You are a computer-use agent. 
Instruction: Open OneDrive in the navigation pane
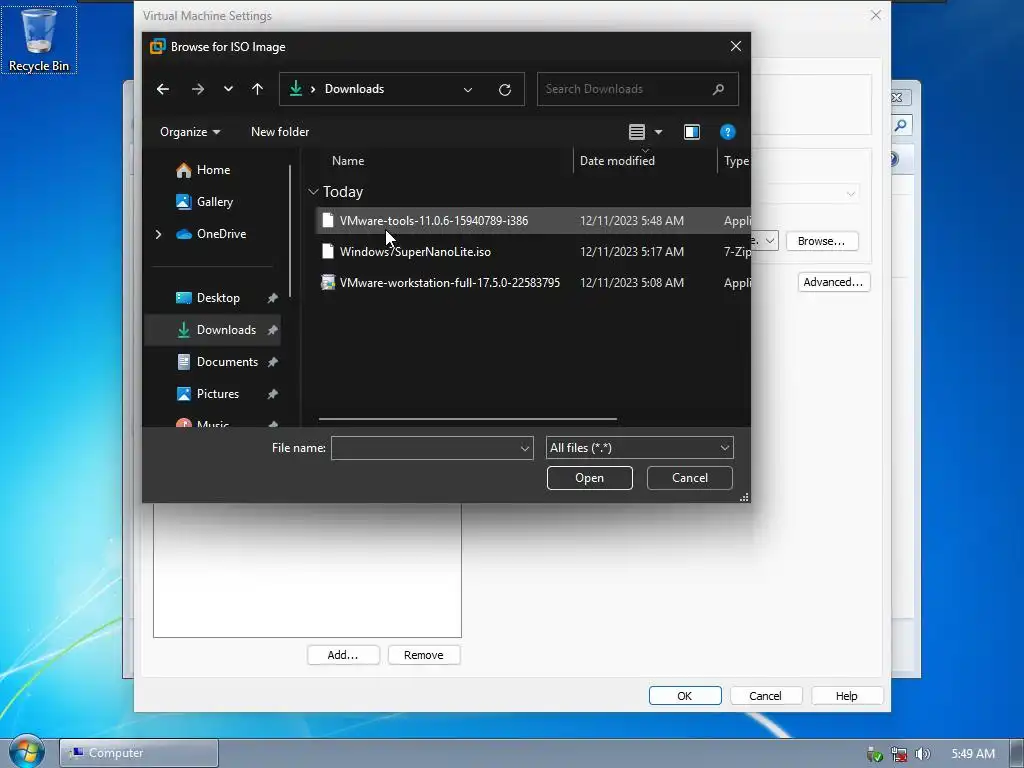point(221,234)
